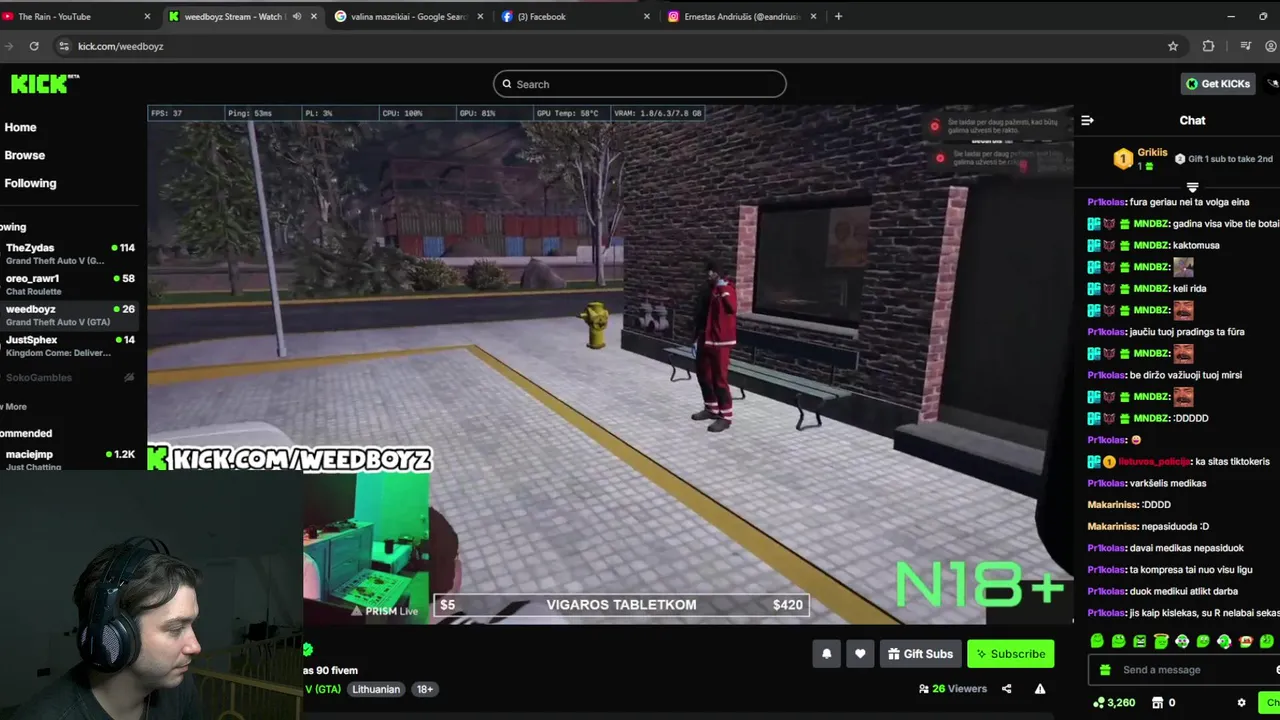Viewport: 1280px width, 720px height.
Task: Open chat settings gear icon
Action: [x=1241, y=703]
